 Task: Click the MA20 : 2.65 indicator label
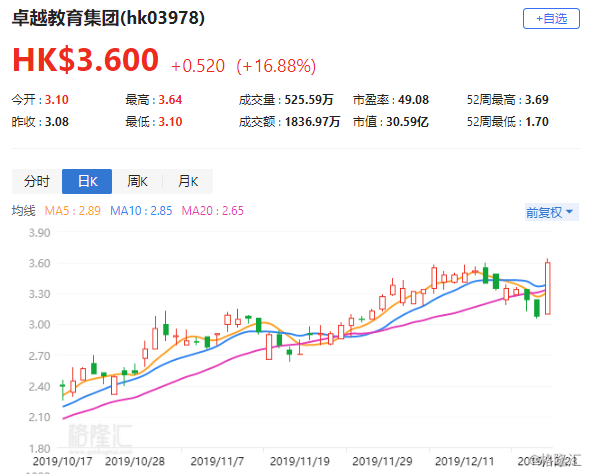pyautogui.click(x=213, y=211)
